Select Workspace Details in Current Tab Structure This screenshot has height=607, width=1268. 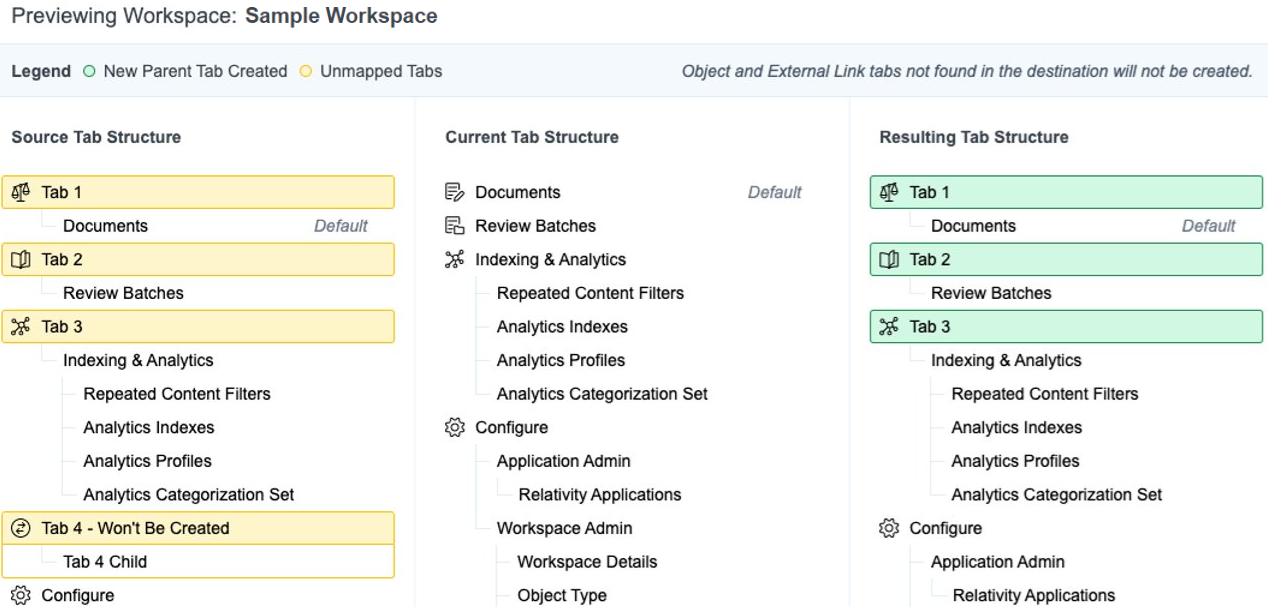pos(588,562)
